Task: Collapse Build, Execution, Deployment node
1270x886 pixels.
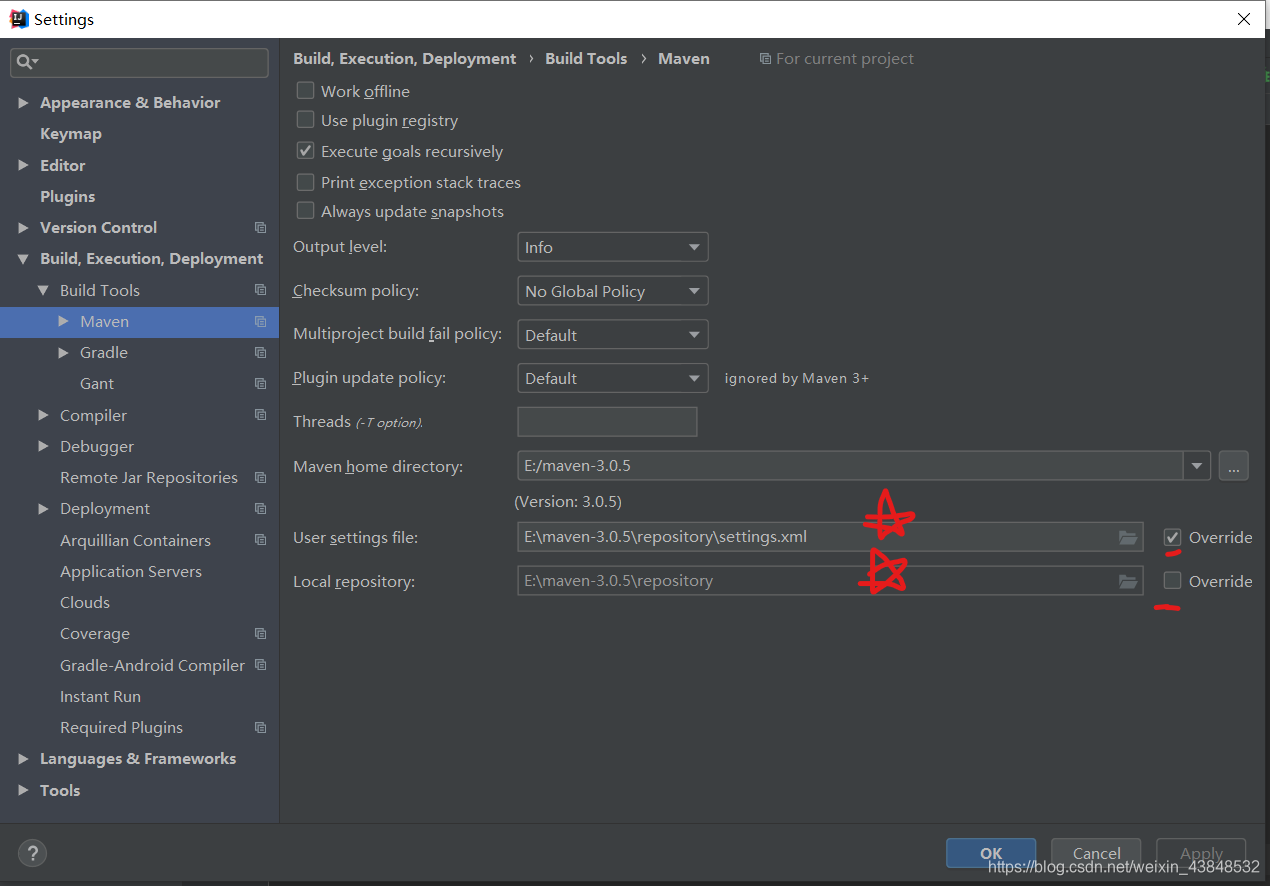Action: click(23, 259)
